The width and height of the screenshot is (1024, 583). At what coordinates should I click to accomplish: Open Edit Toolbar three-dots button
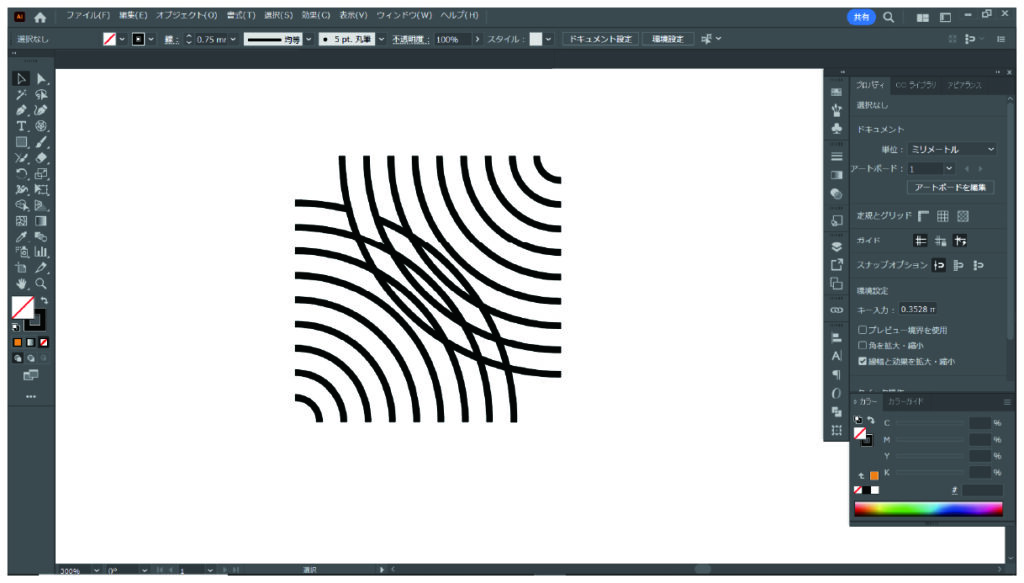(x=31, y=396)
